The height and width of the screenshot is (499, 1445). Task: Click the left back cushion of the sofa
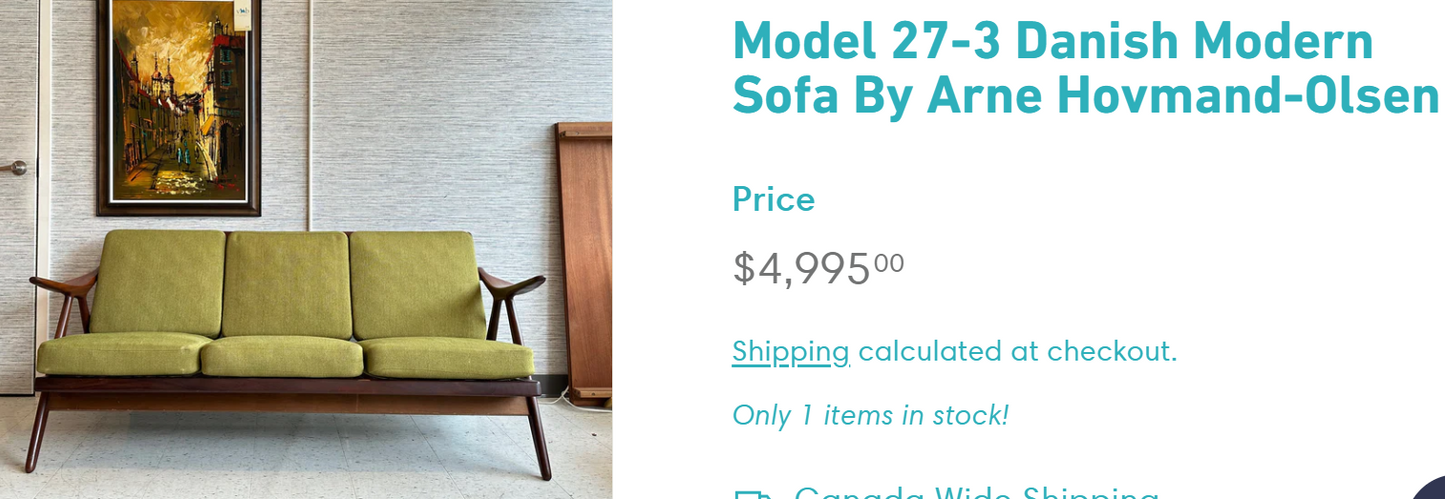click(157, 283)
